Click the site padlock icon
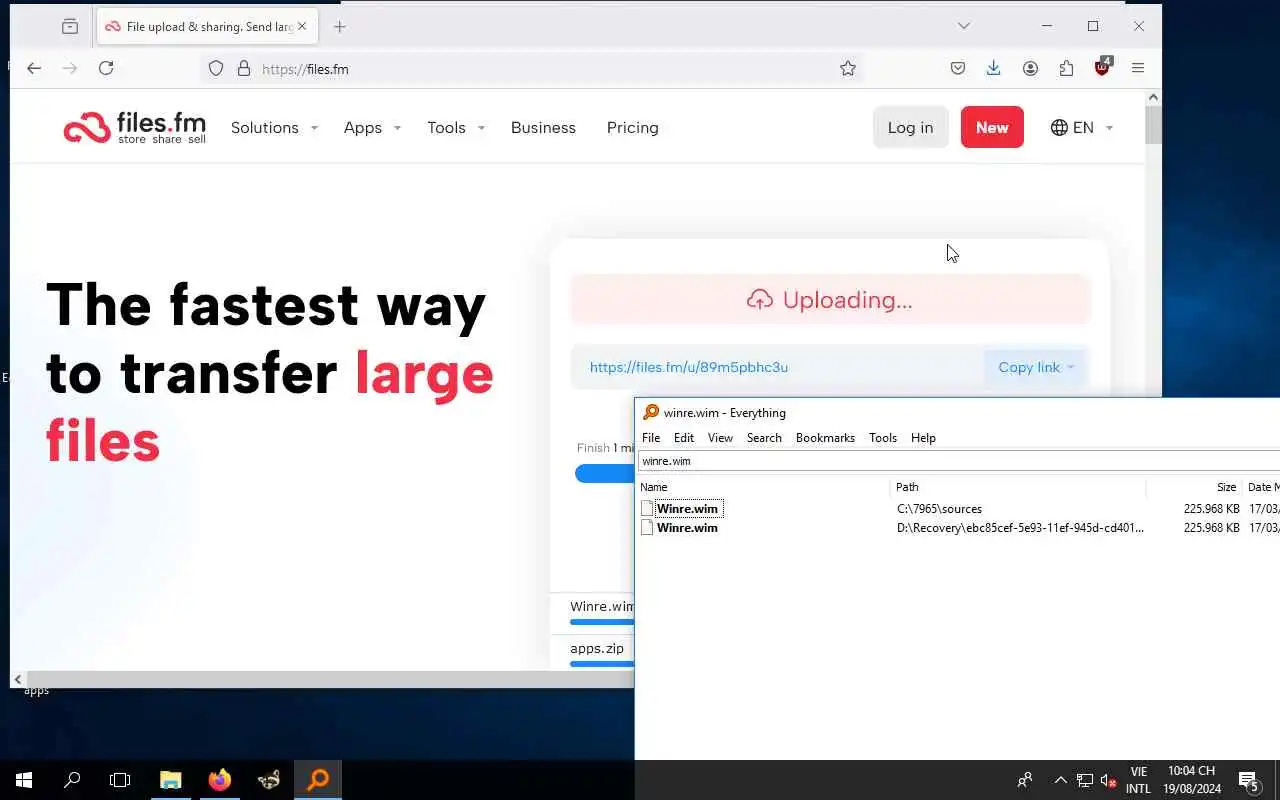 243,69
